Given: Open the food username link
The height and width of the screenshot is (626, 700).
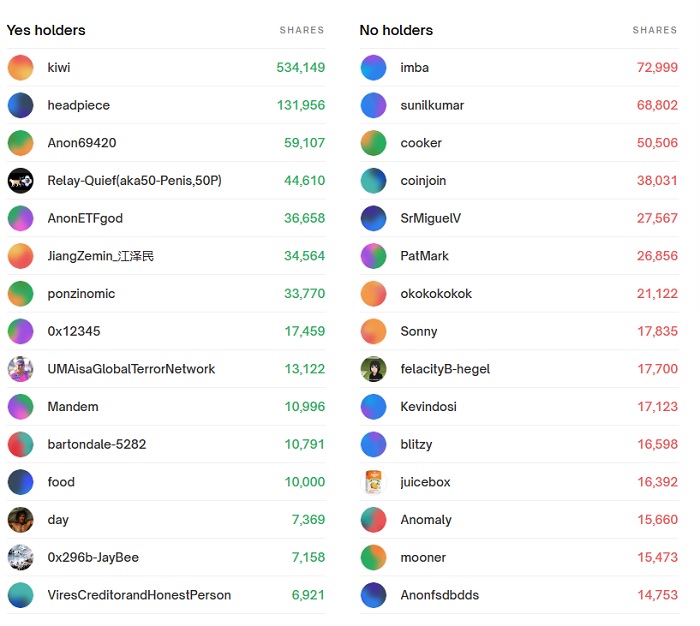Looking at the screenshot, I should pos(61,482).
